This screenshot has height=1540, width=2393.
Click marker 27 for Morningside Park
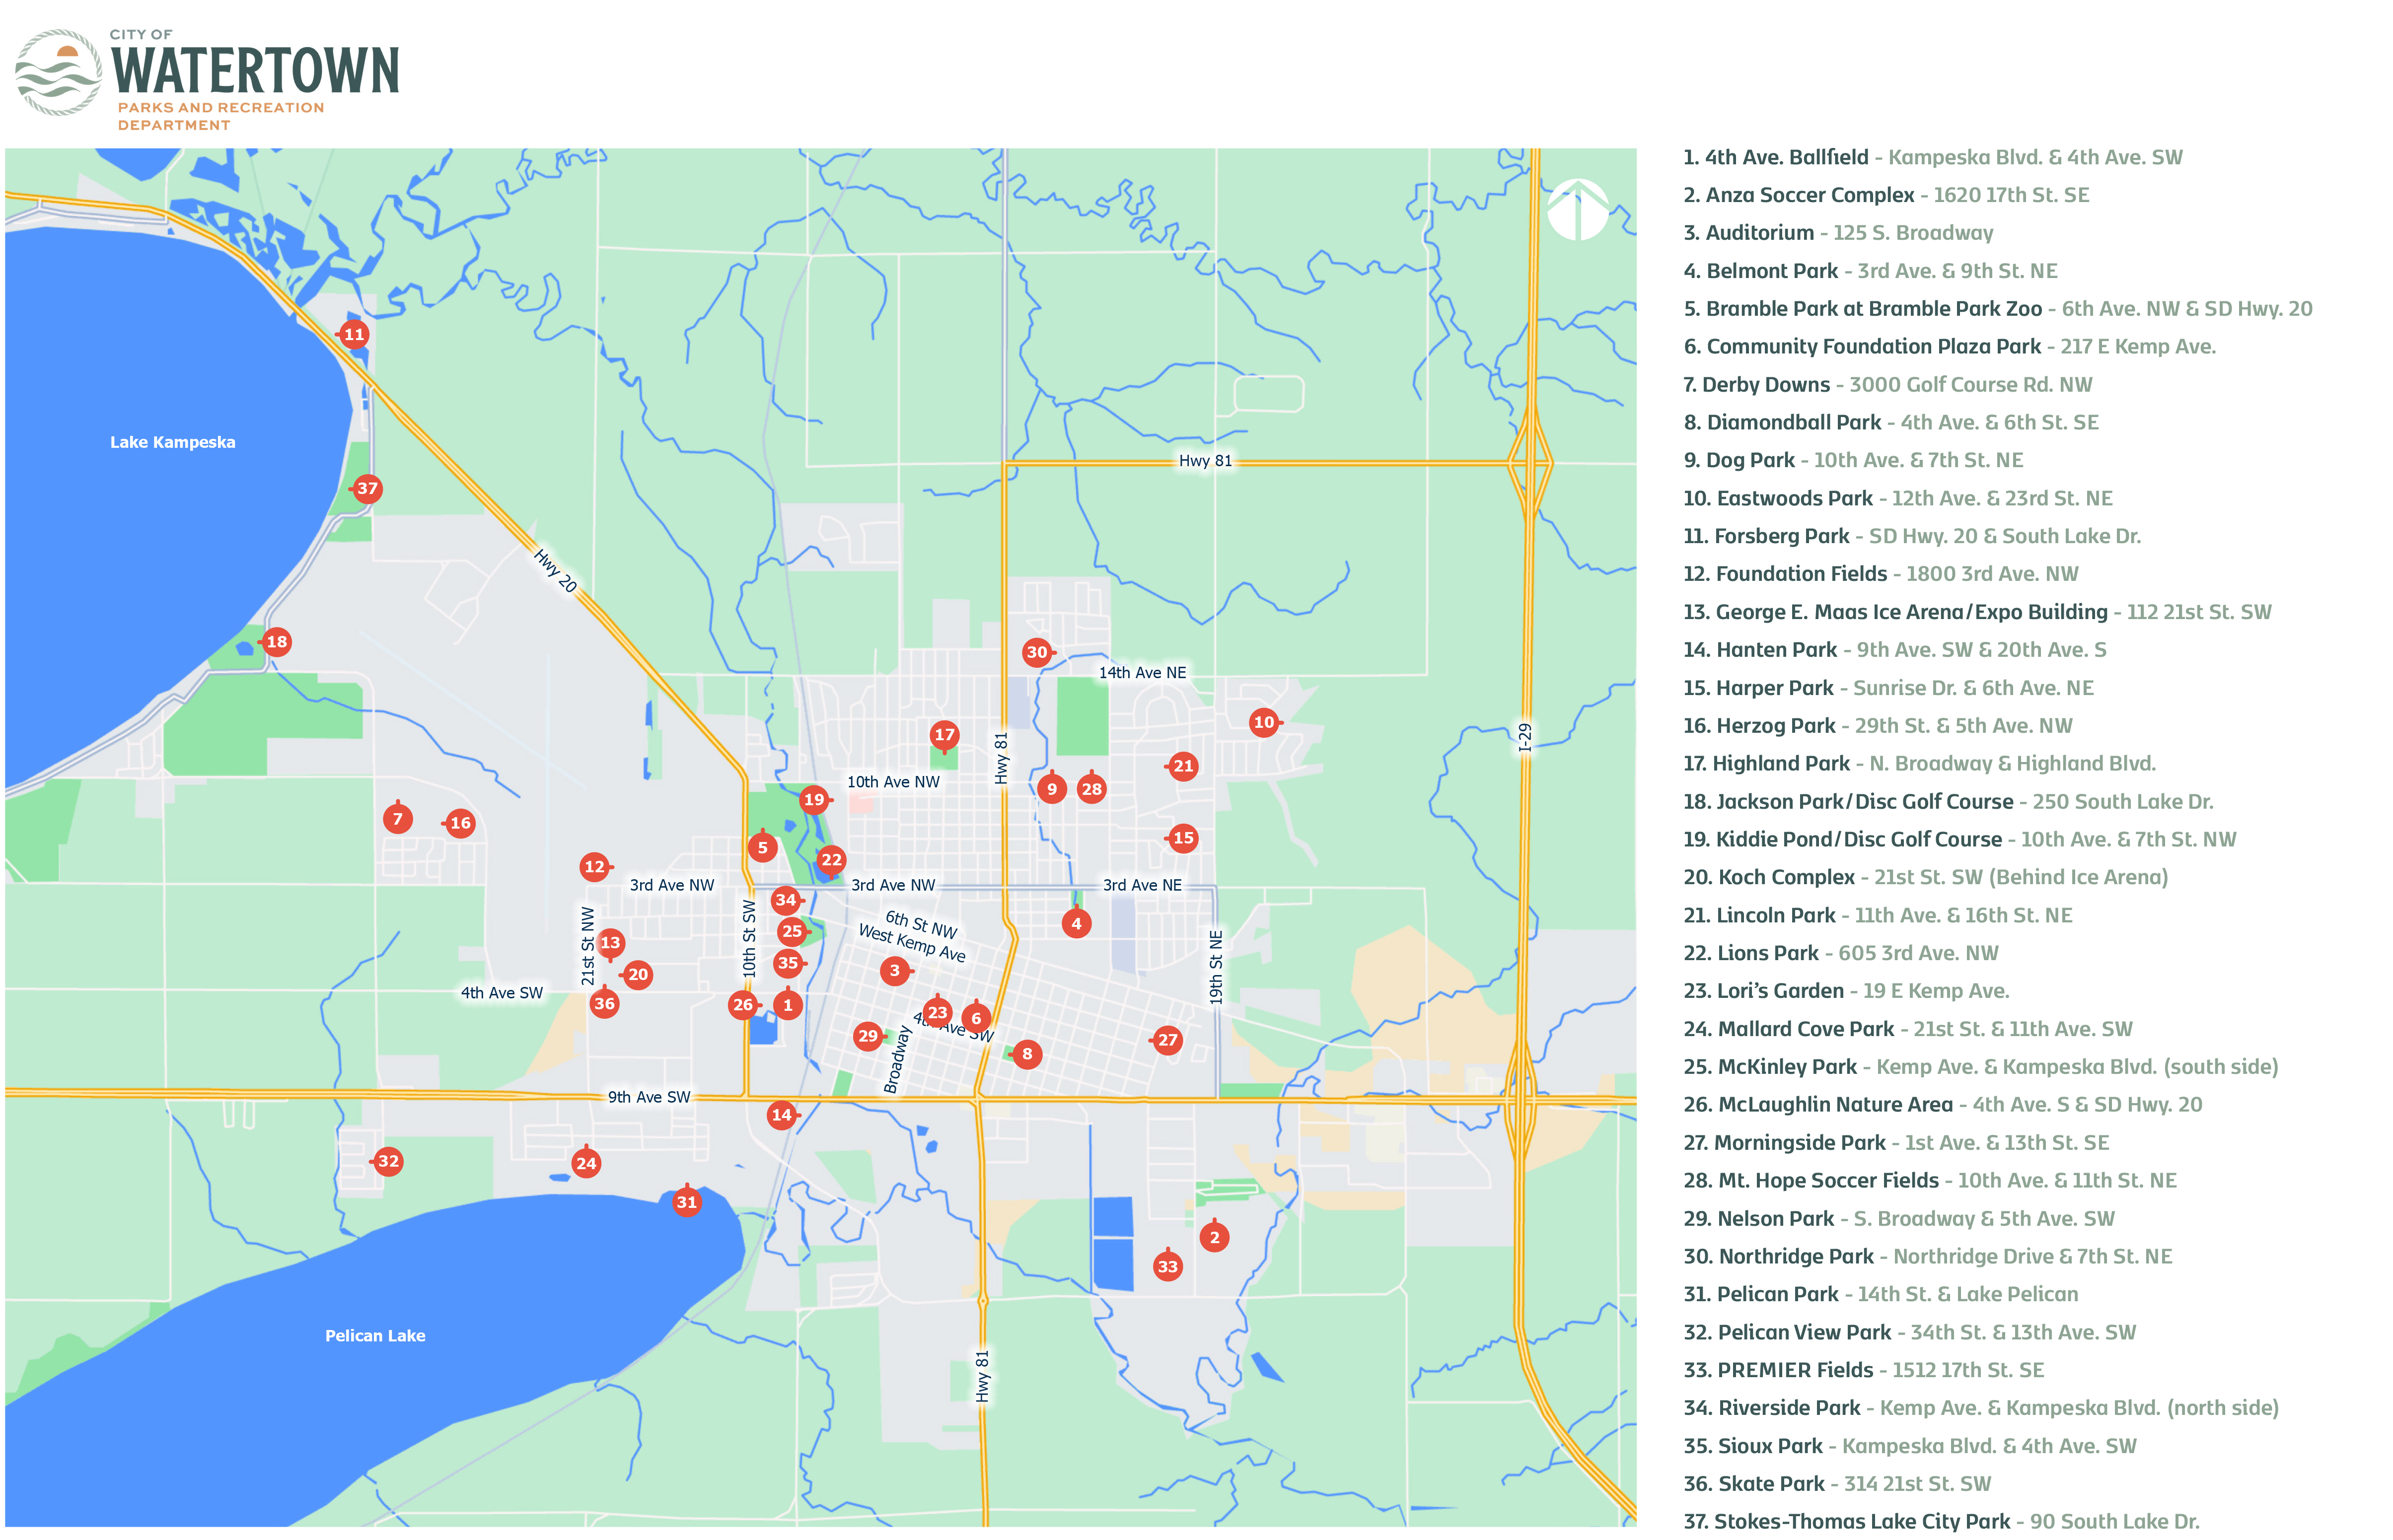(1168, 1040)
